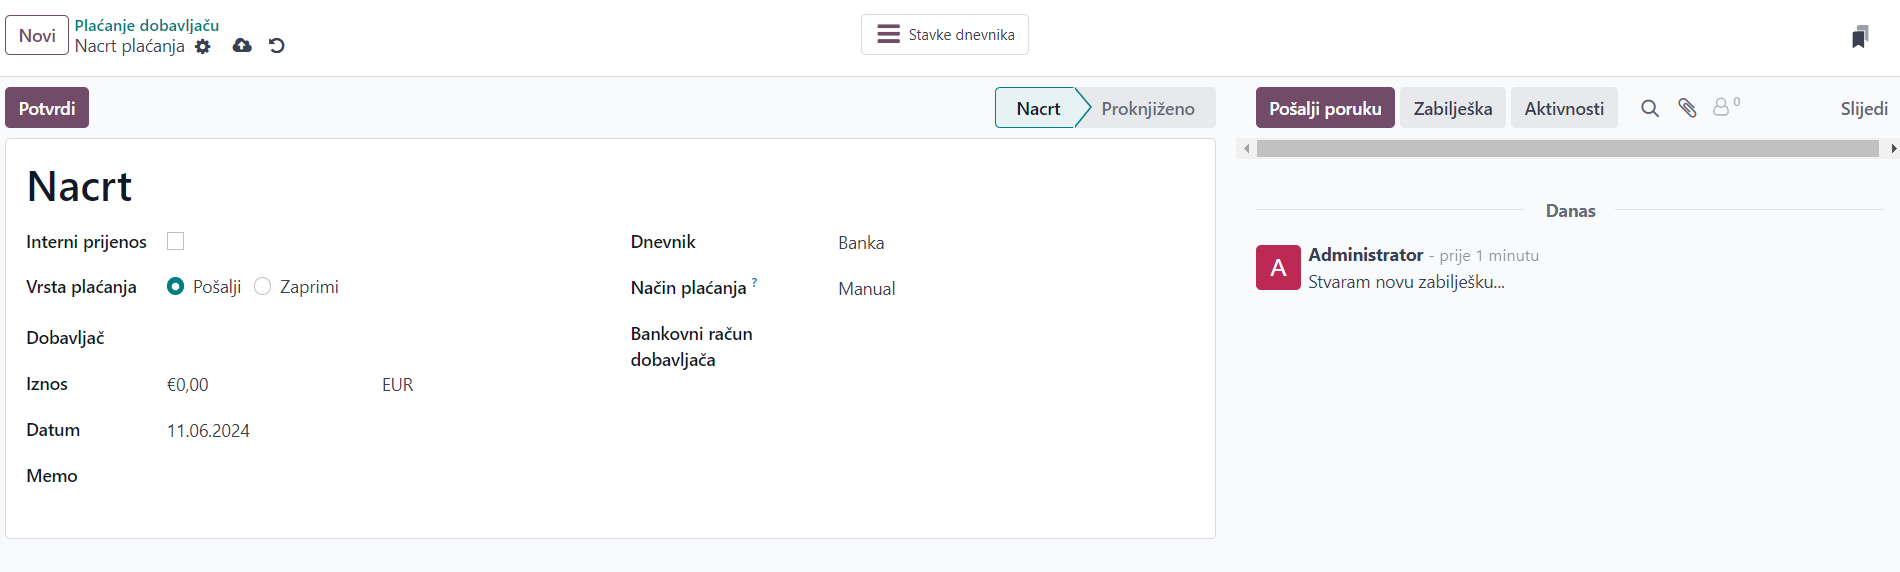Select the Pošalji payment type
The height and width of the screenshot is (572, 1900).
coord(176,287)
